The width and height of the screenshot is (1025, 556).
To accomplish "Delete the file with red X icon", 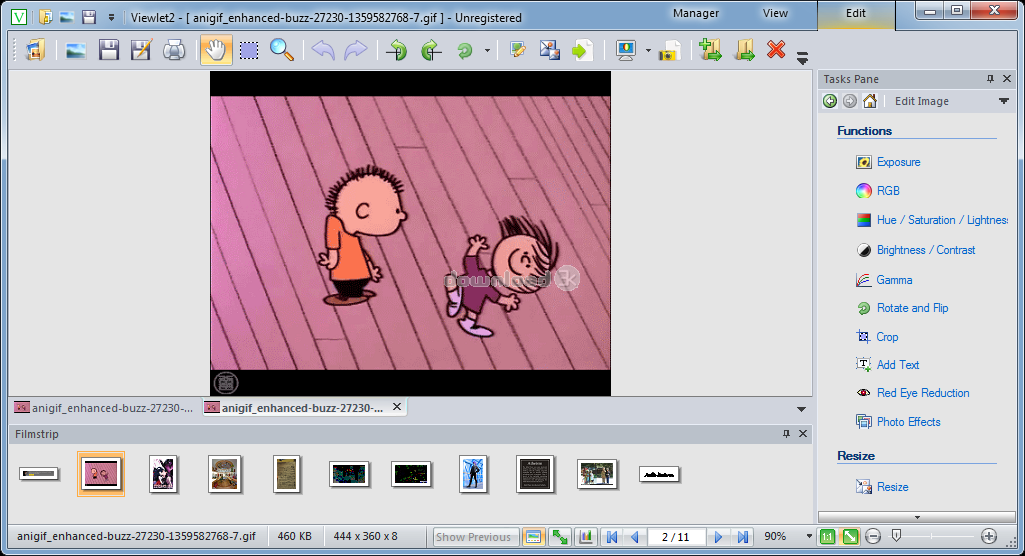I will click(776, 50).
